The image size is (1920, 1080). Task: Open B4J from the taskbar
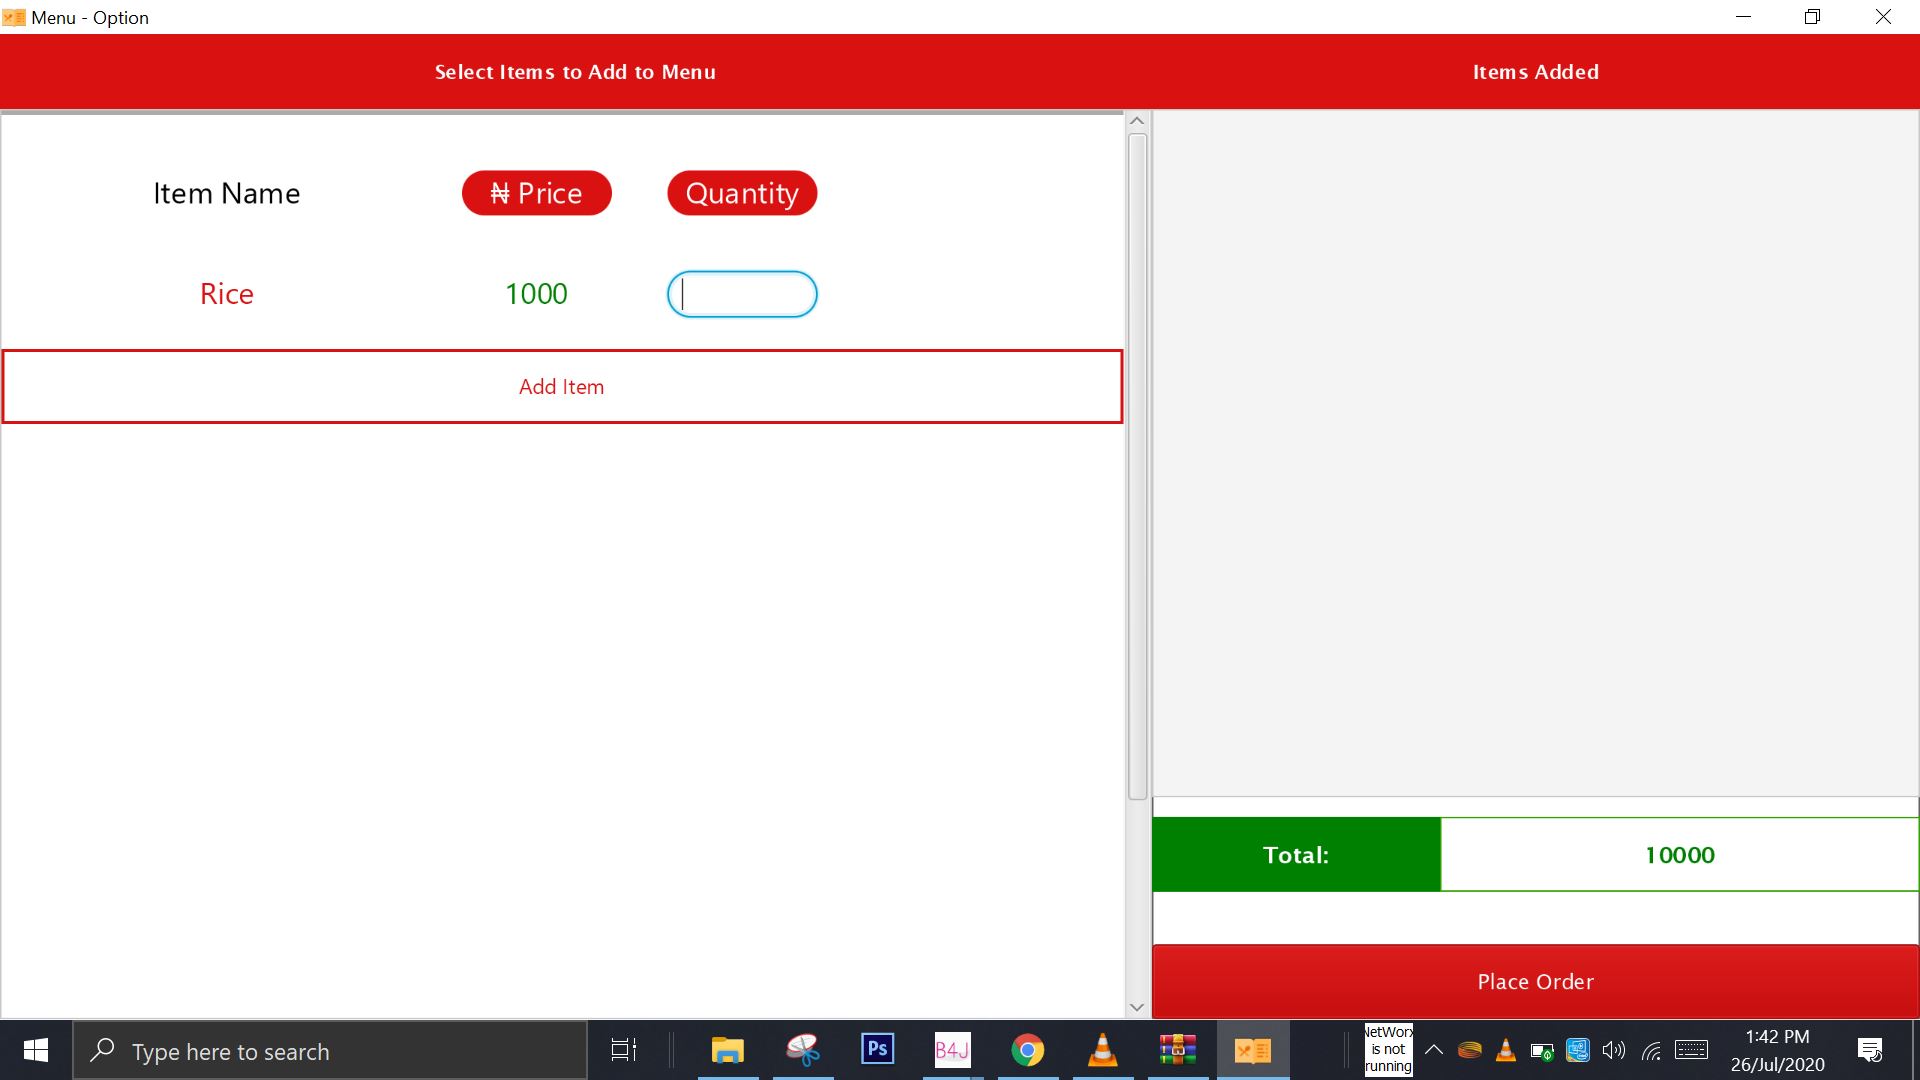tap(952, 1050)
